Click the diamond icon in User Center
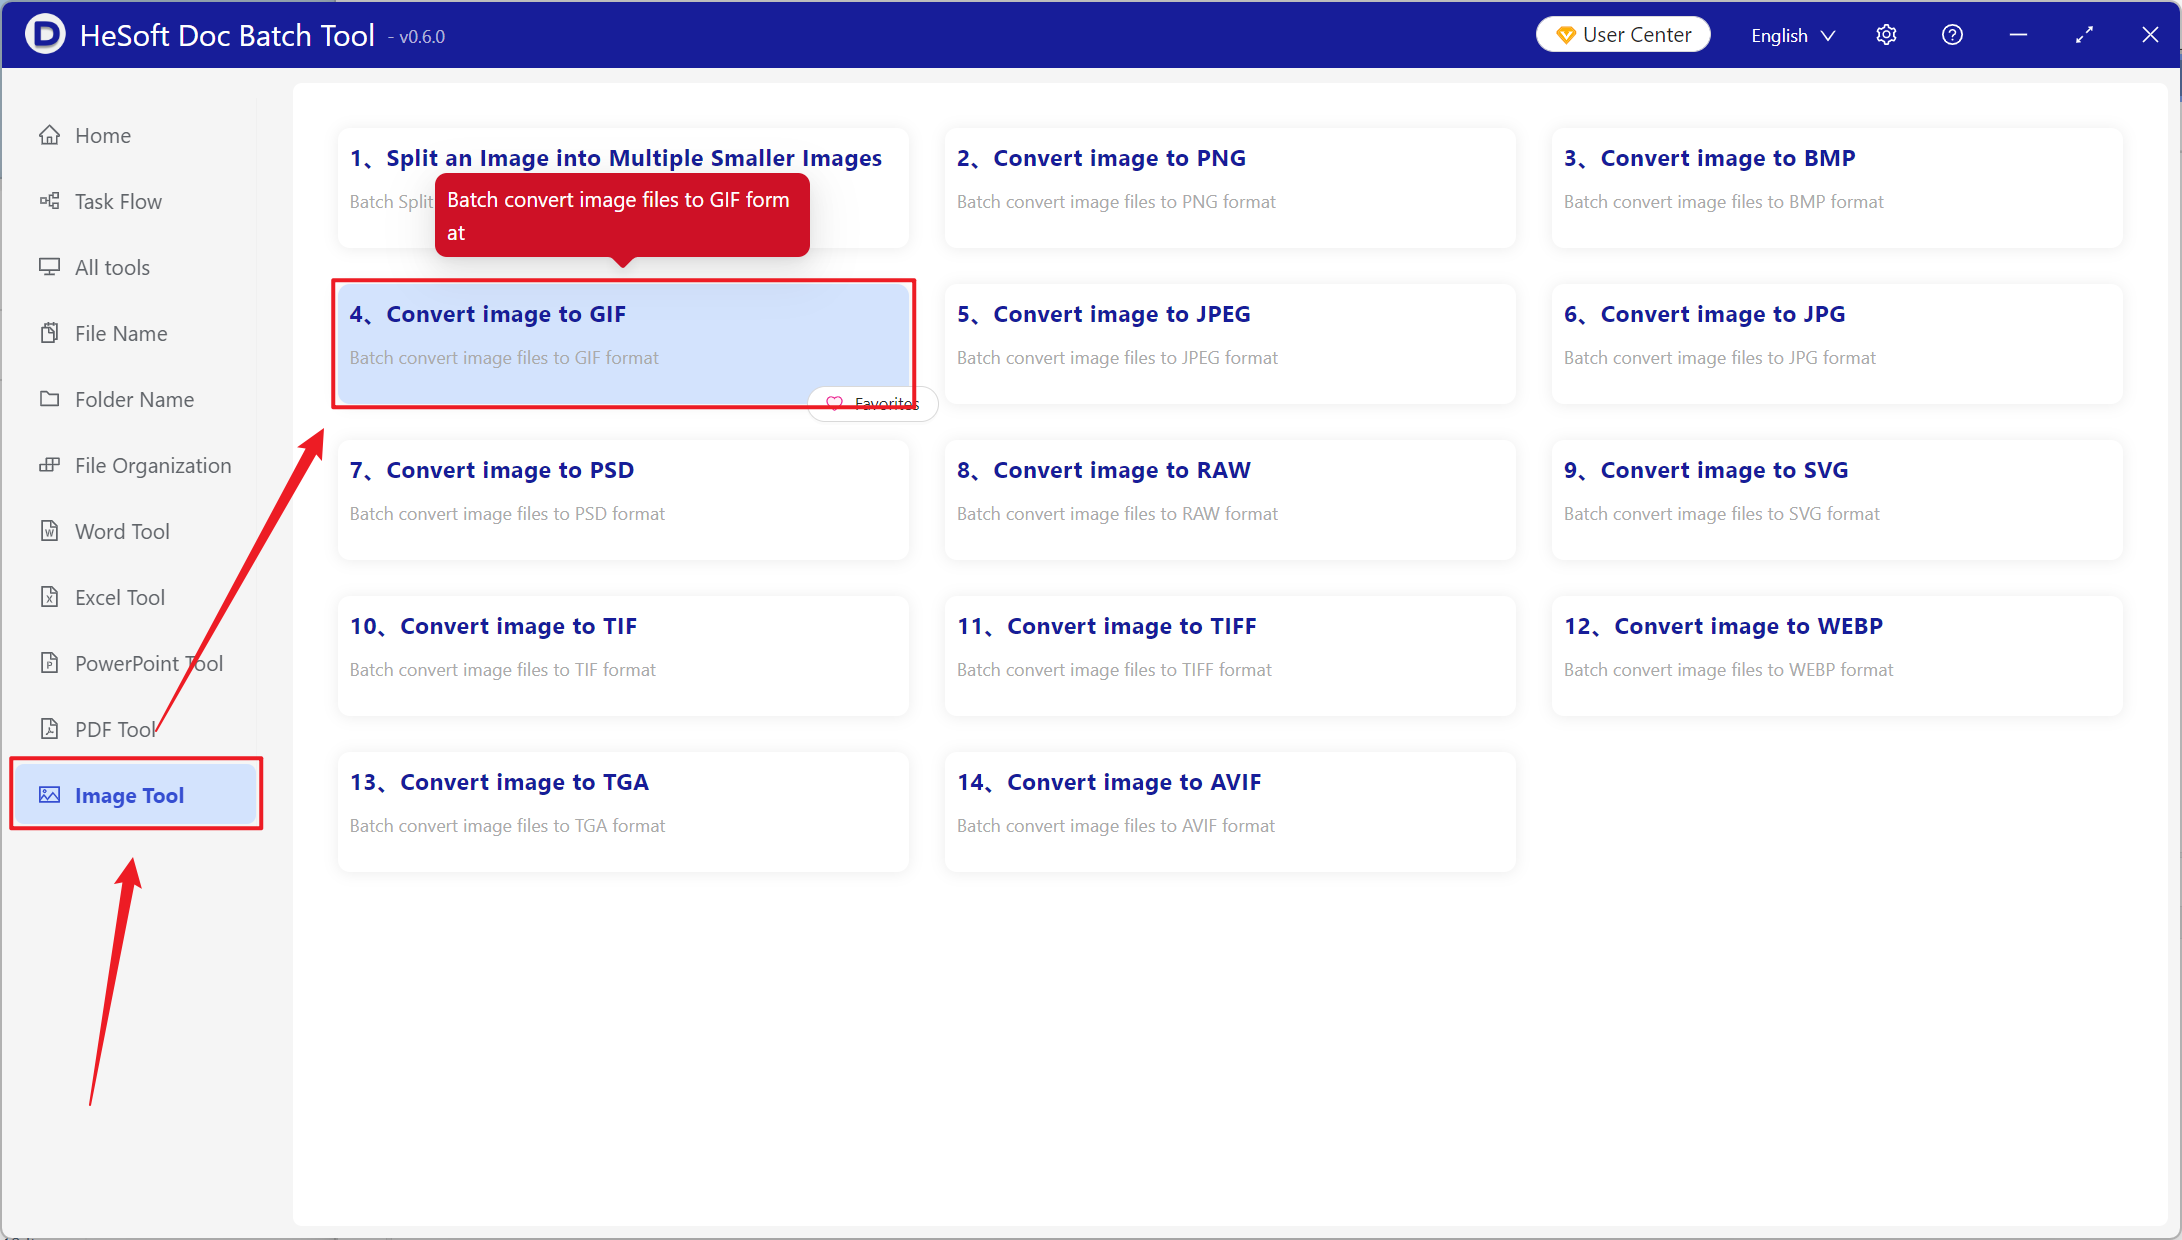 coord(1566,36)
